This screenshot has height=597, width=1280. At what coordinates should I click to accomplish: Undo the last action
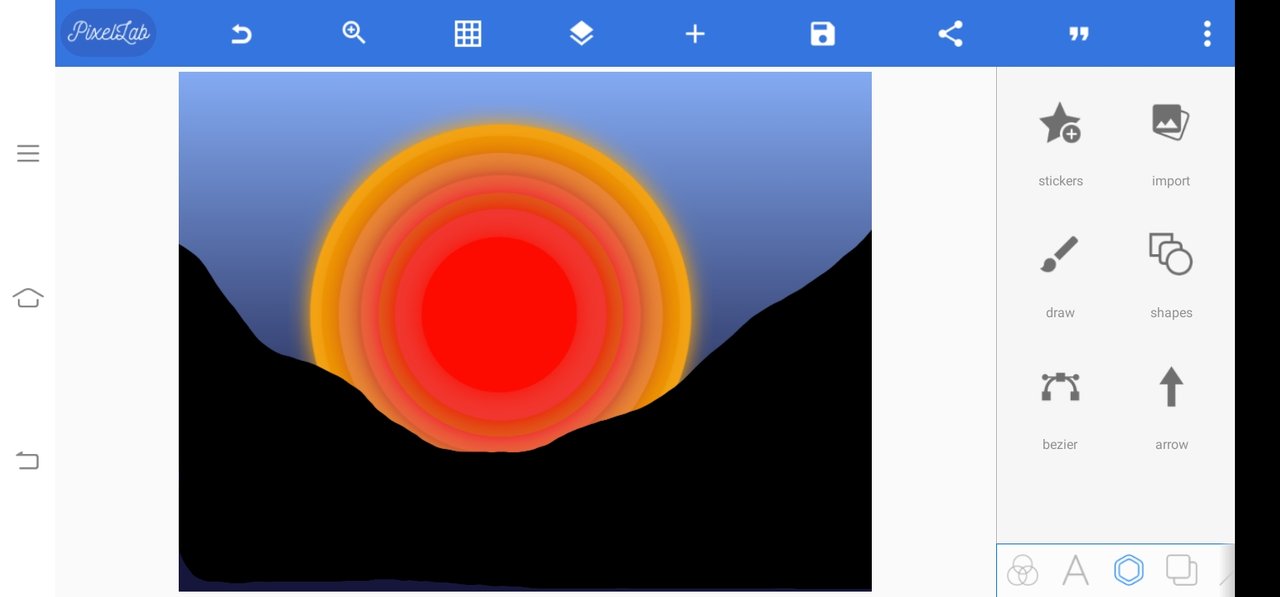coord(240,34)
